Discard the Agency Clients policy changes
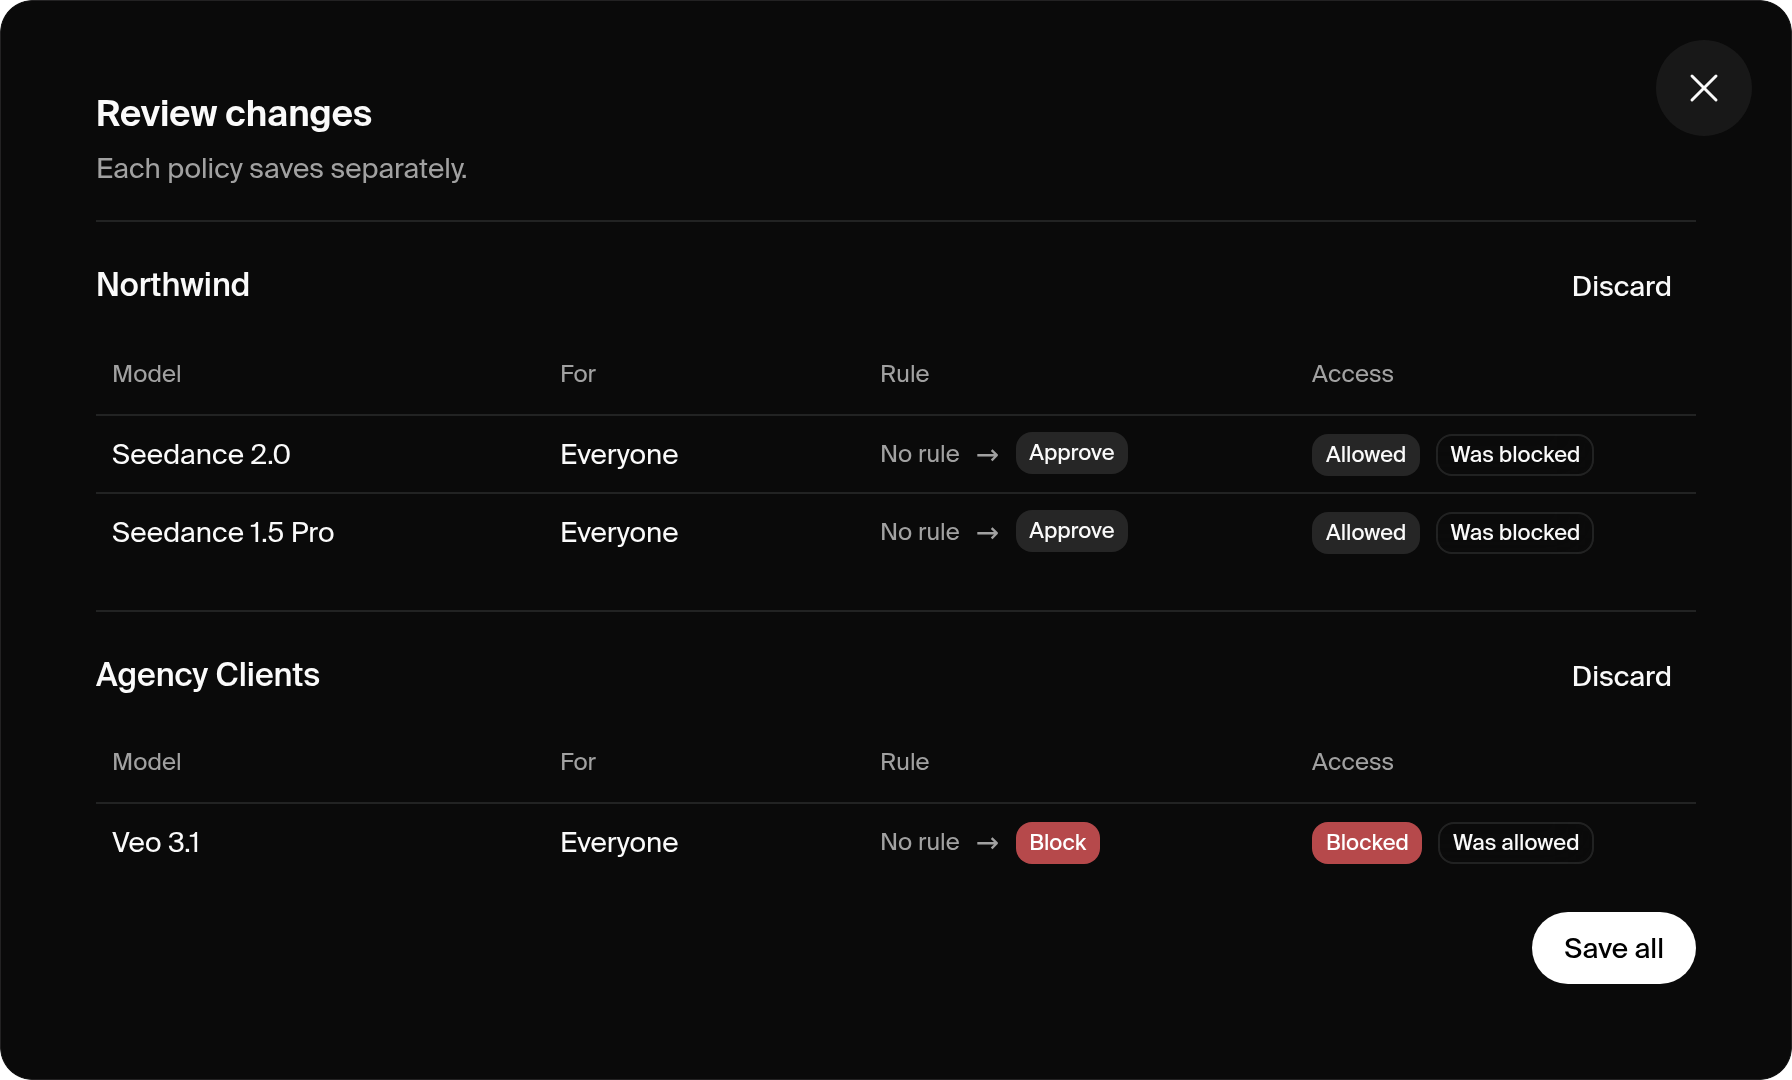 point(1621,676)
